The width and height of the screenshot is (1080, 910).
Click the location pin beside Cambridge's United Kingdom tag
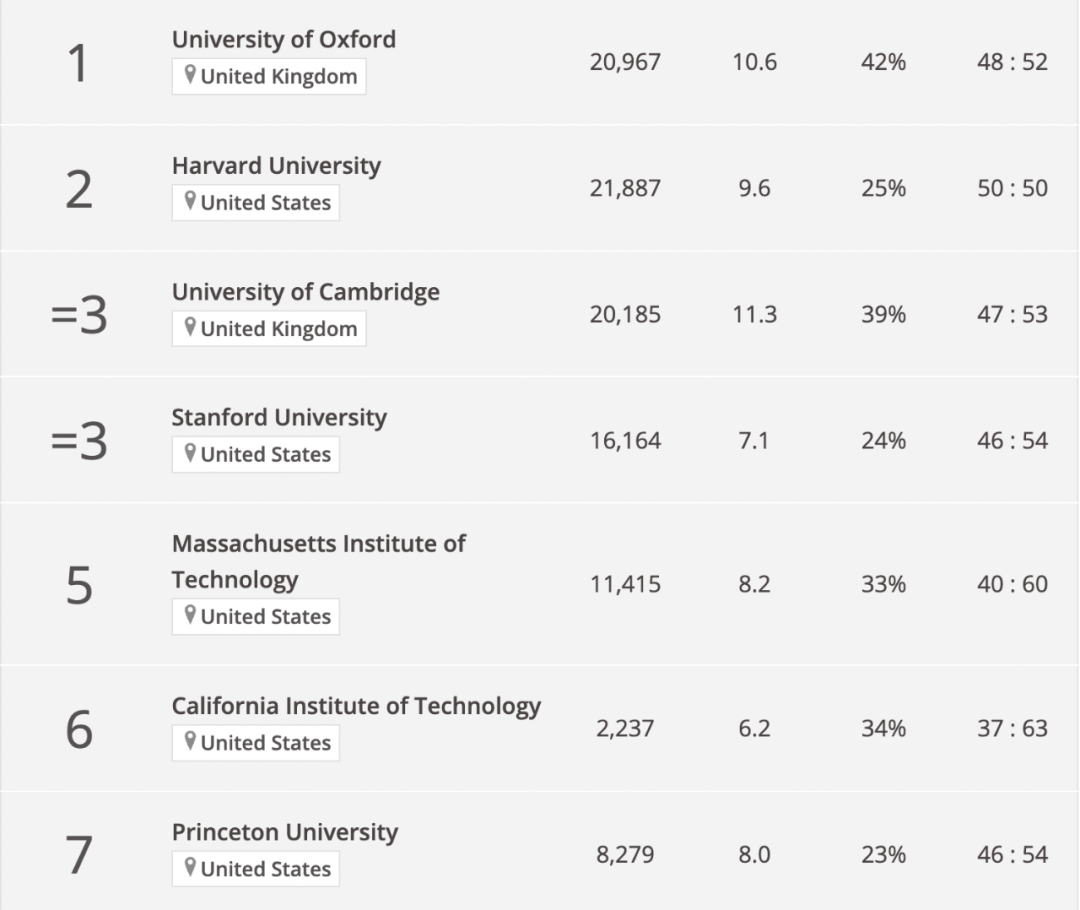click(190, 329)
